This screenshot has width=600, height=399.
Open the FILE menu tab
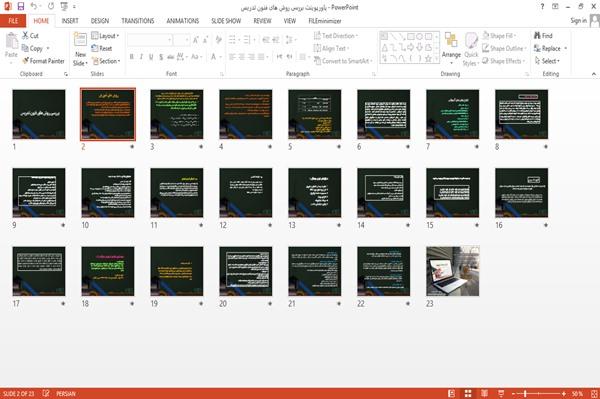[13, 21]
